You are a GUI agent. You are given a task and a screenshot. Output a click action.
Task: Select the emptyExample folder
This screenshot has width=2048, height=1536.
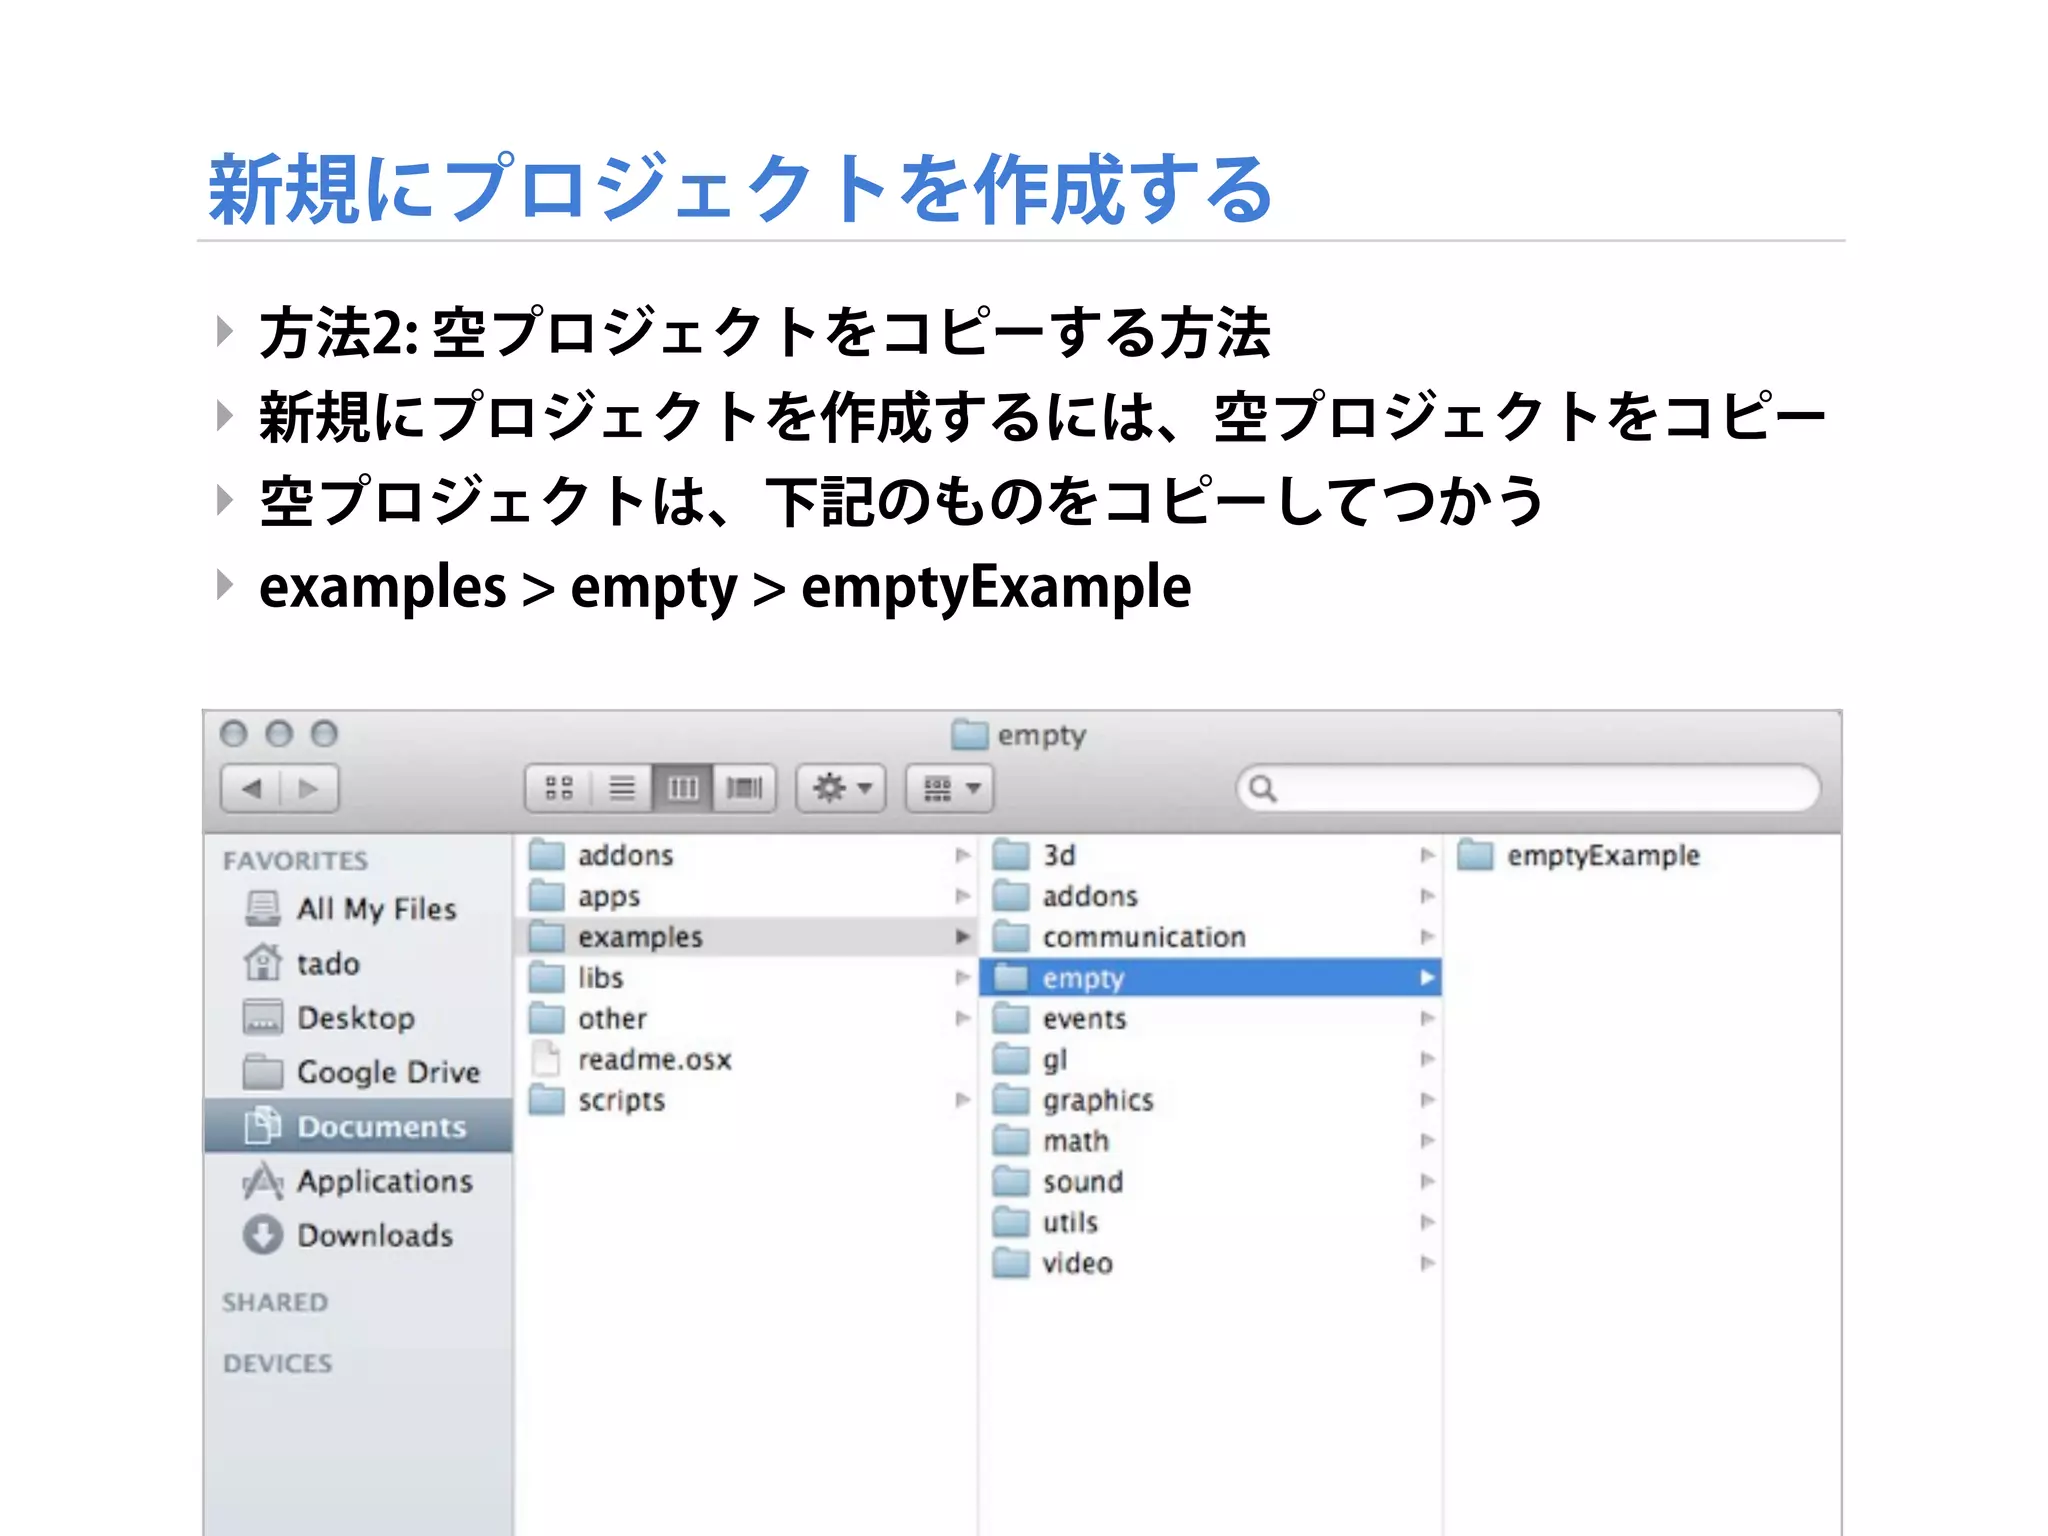coord(1602,856)
